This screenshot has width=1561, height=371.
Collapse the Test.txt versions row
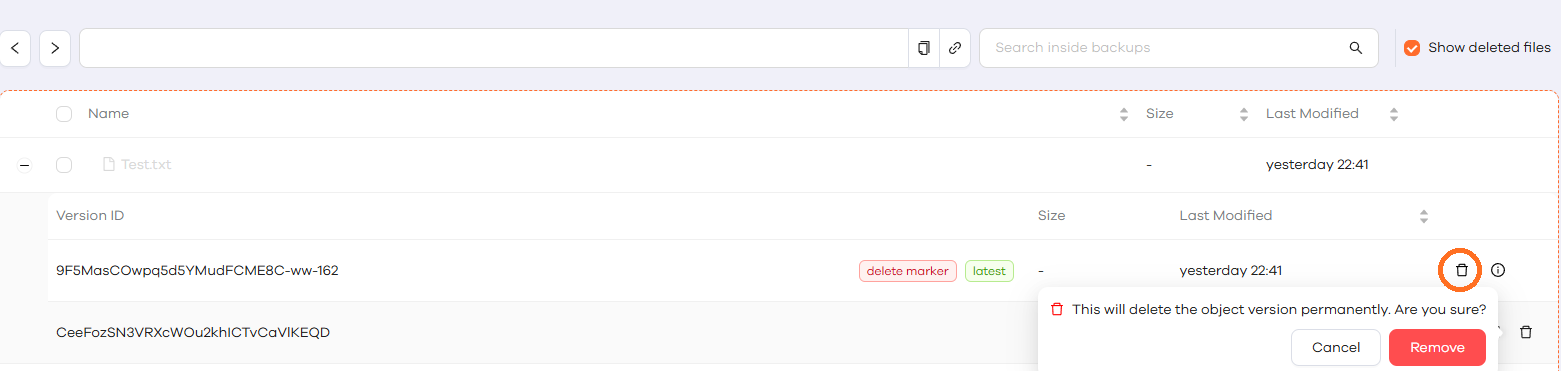point(24,165)
